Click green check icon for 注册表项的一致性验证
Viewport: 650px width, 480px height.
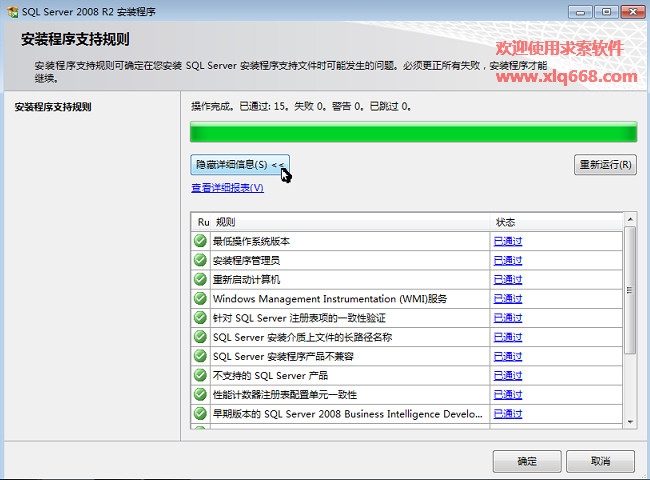(200, 318)
